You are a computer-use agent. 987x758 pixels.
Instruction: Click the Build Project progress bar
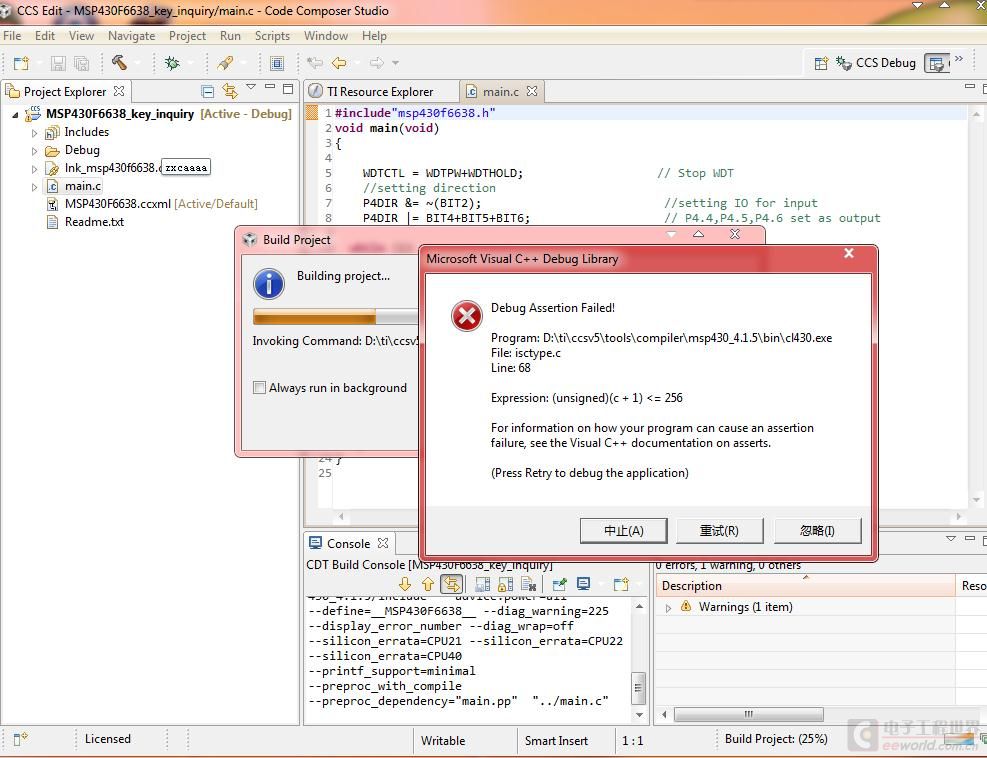(335, 316)
